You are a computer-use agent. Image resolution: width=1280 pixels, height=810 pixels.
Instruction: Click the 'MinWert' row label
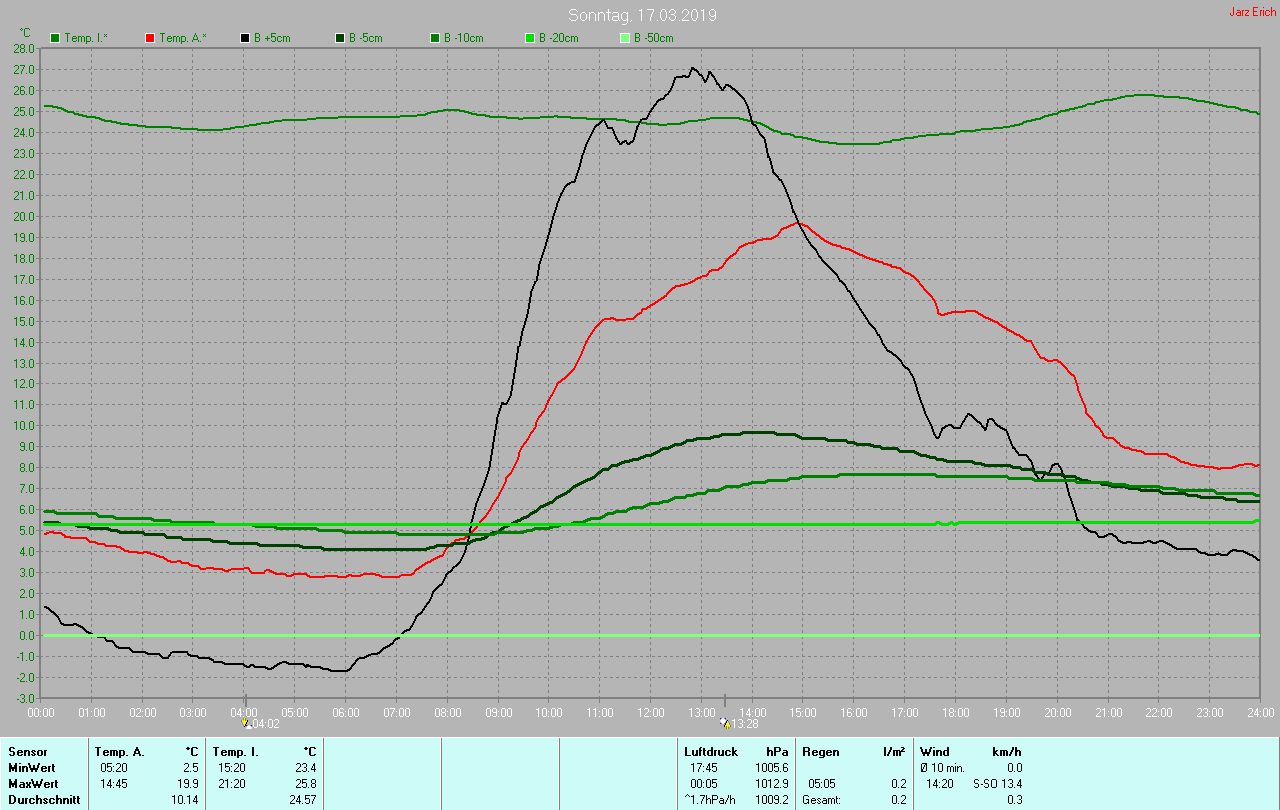point(31,767)
